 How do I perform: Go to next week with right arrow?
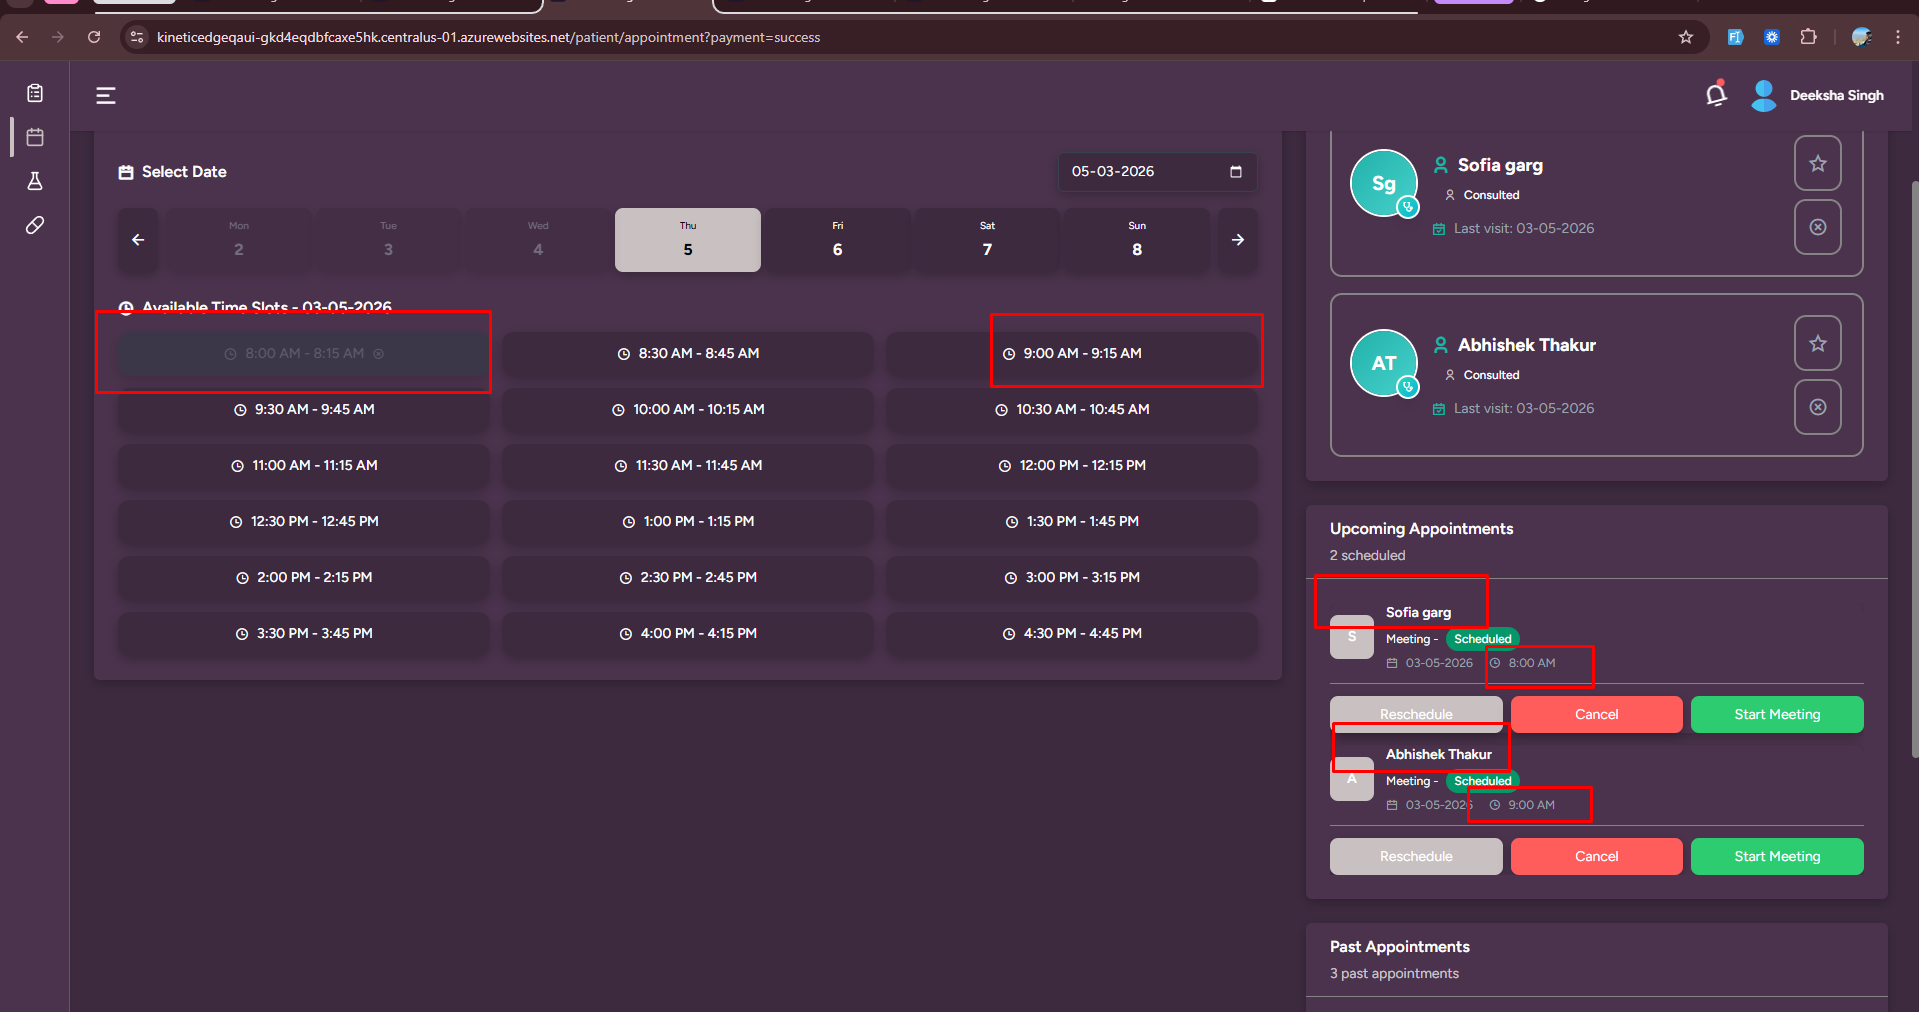coord(1238,240)
